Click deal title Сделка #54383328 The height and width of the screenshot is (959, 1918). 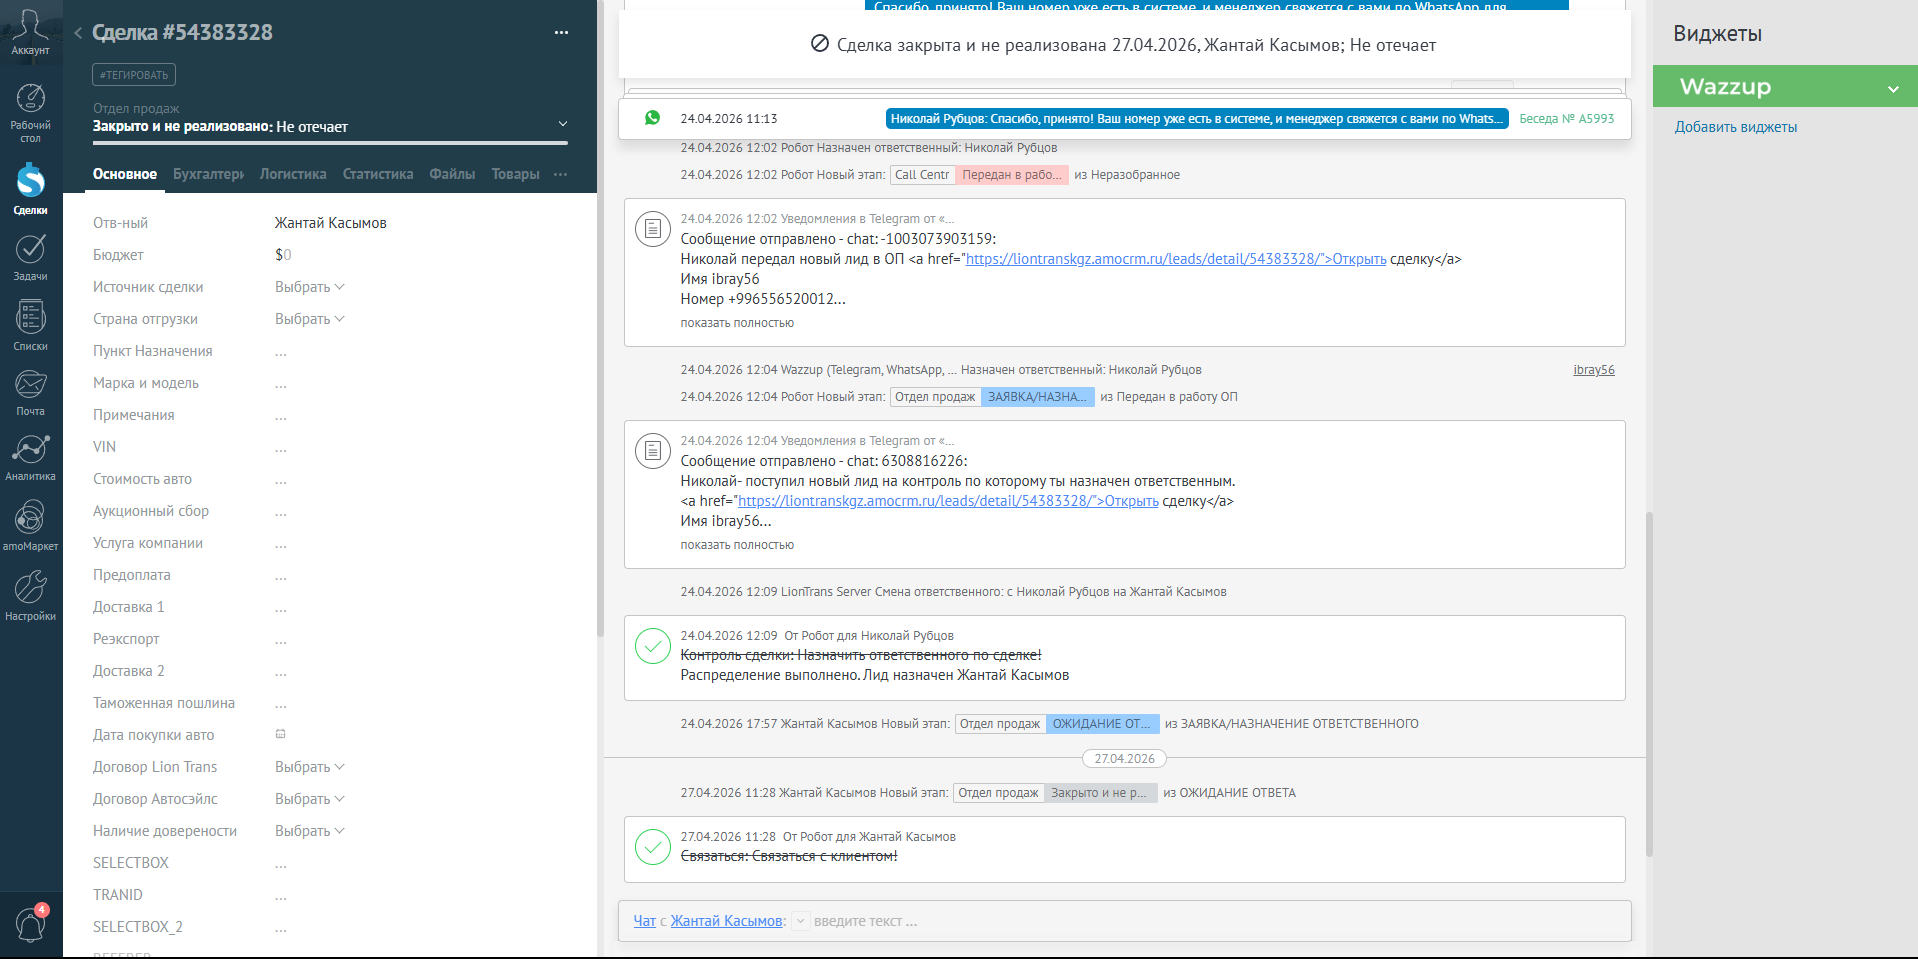182,32
